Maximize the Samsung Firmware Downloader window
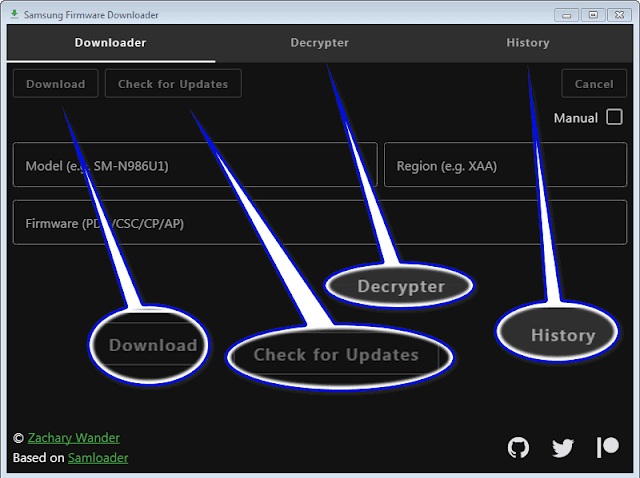 coord(593,15)
